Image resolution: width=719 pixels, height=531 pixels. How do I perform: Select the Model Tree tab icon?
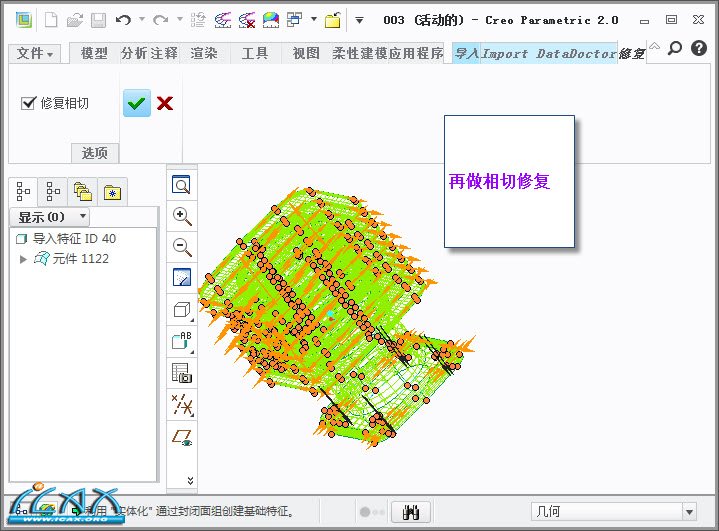(x=23, y=191)
